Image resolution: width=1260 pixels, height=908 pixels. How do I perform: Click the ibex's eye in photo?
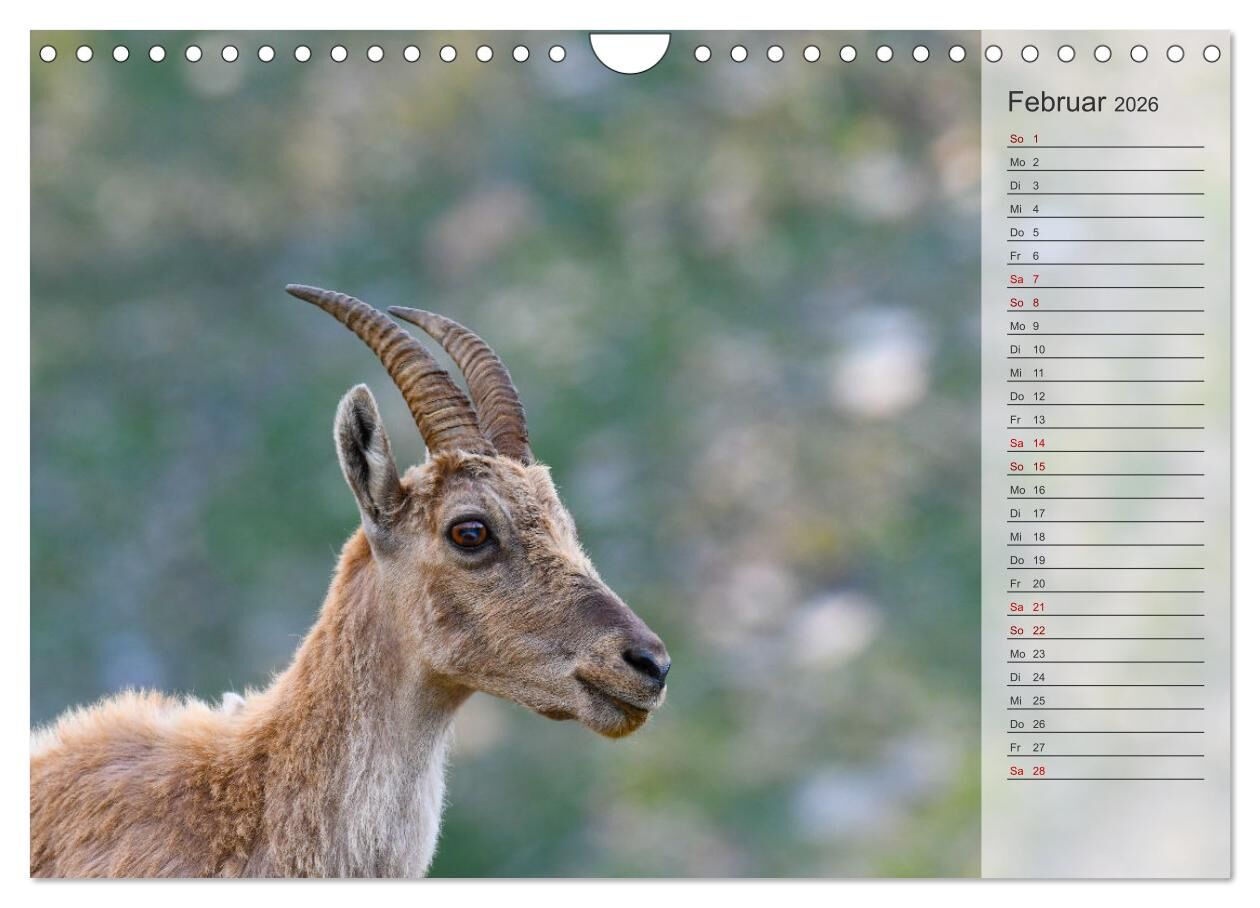[469, 533]
